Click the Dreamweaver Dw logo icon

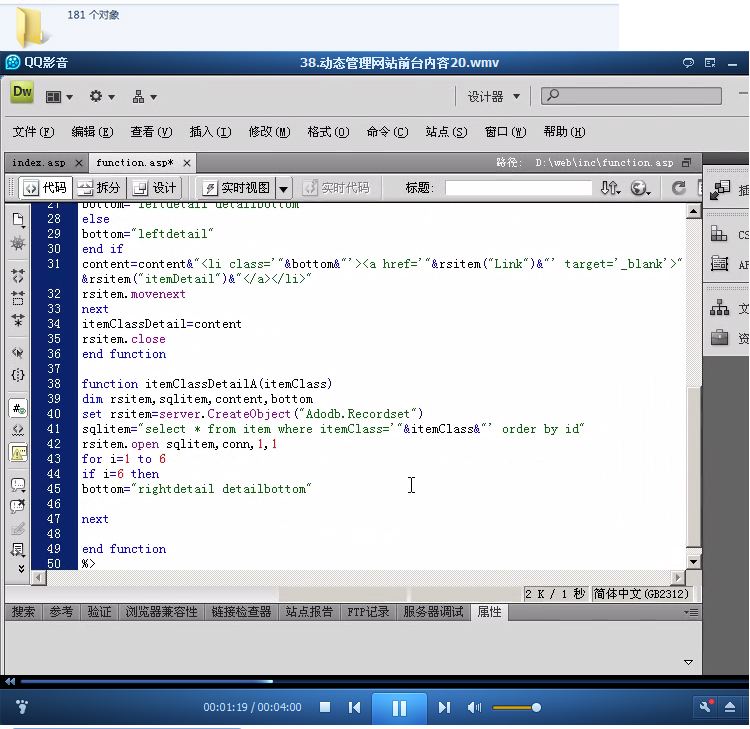point(22,92)
